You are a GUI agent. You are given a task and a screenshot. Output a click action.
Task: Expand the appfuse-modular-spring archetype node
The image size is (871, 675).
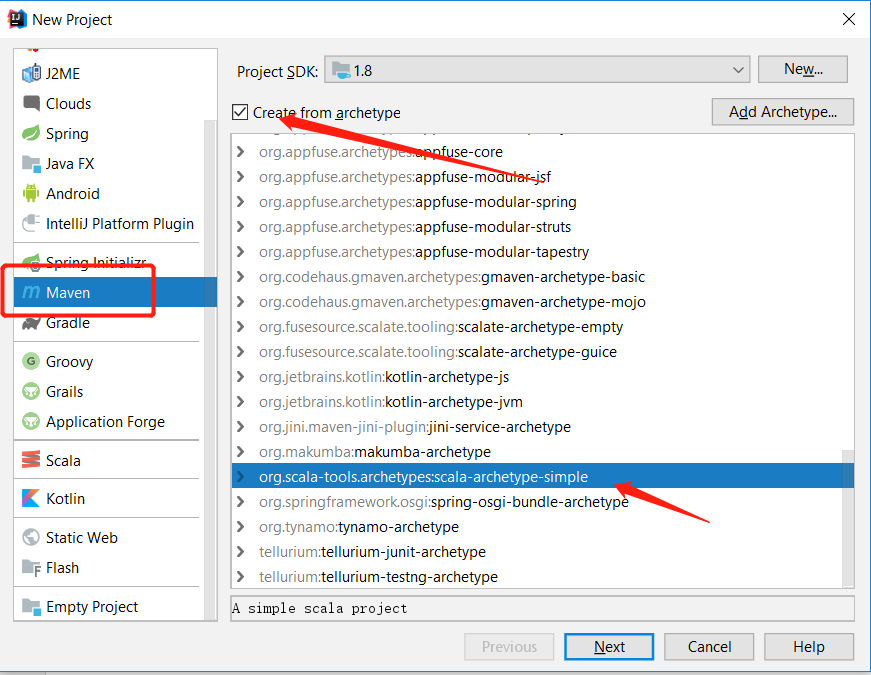point(241,202)
